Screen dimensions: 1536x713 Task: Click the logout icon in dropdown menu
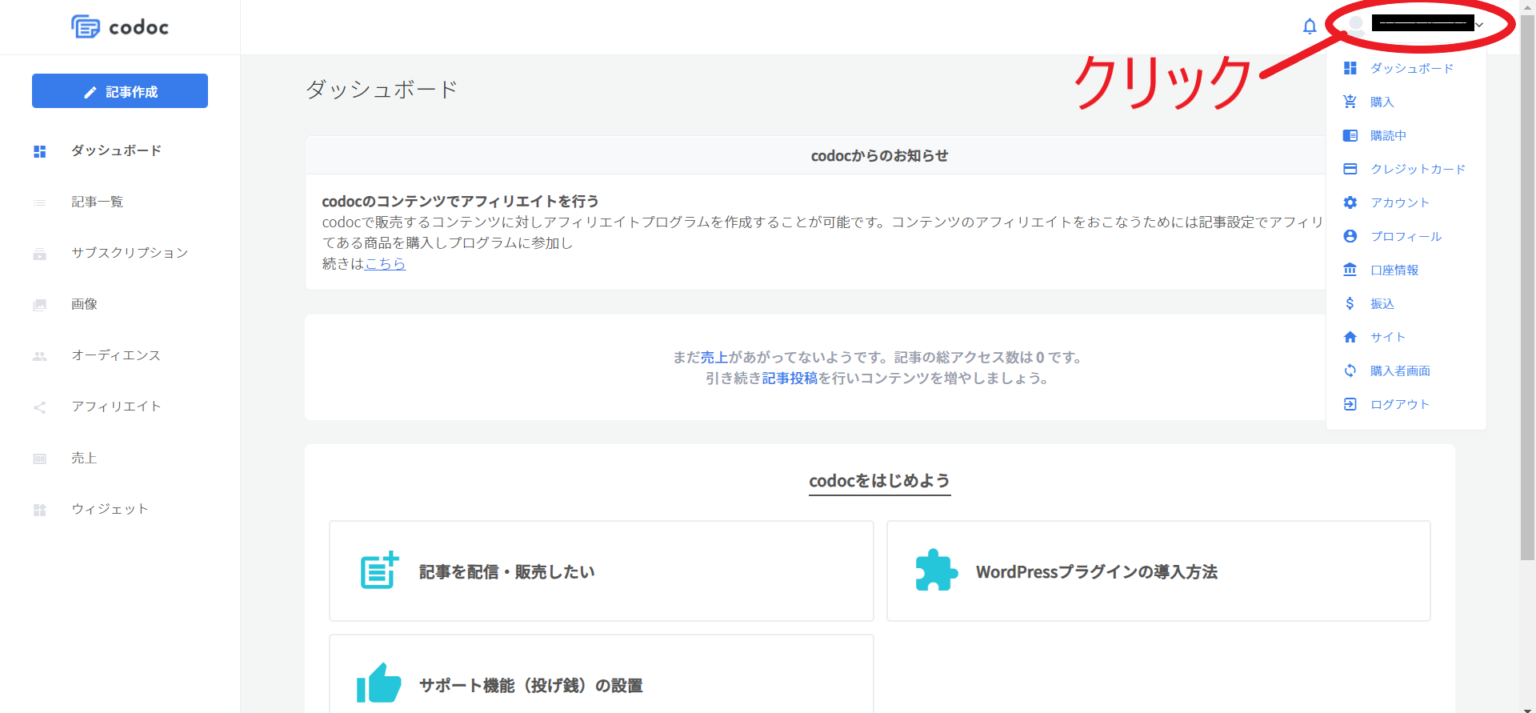[x=1350, y=404]
